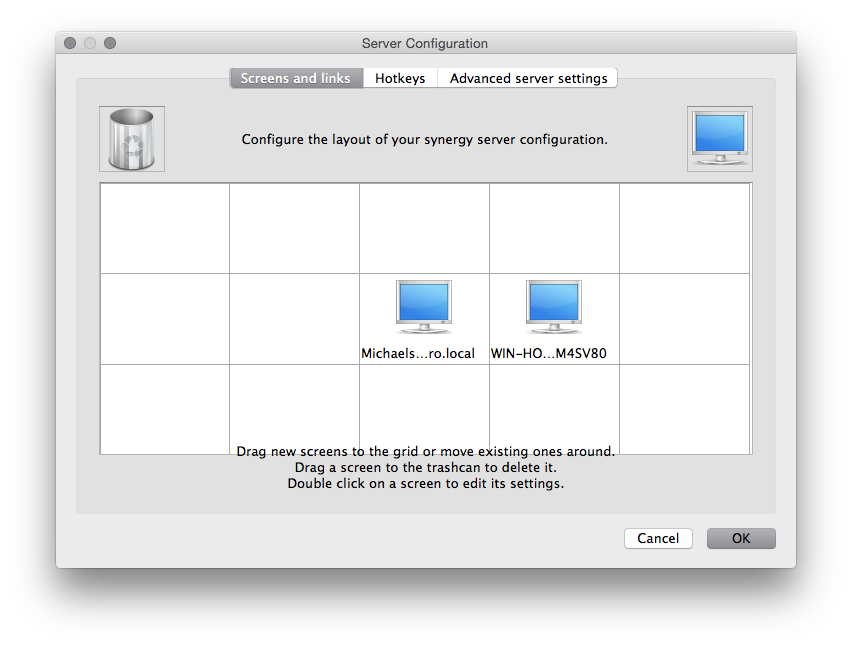Viewport: 852px width, 648px height.
Task: Confirm with the OK button
Action: coord(740,538)
